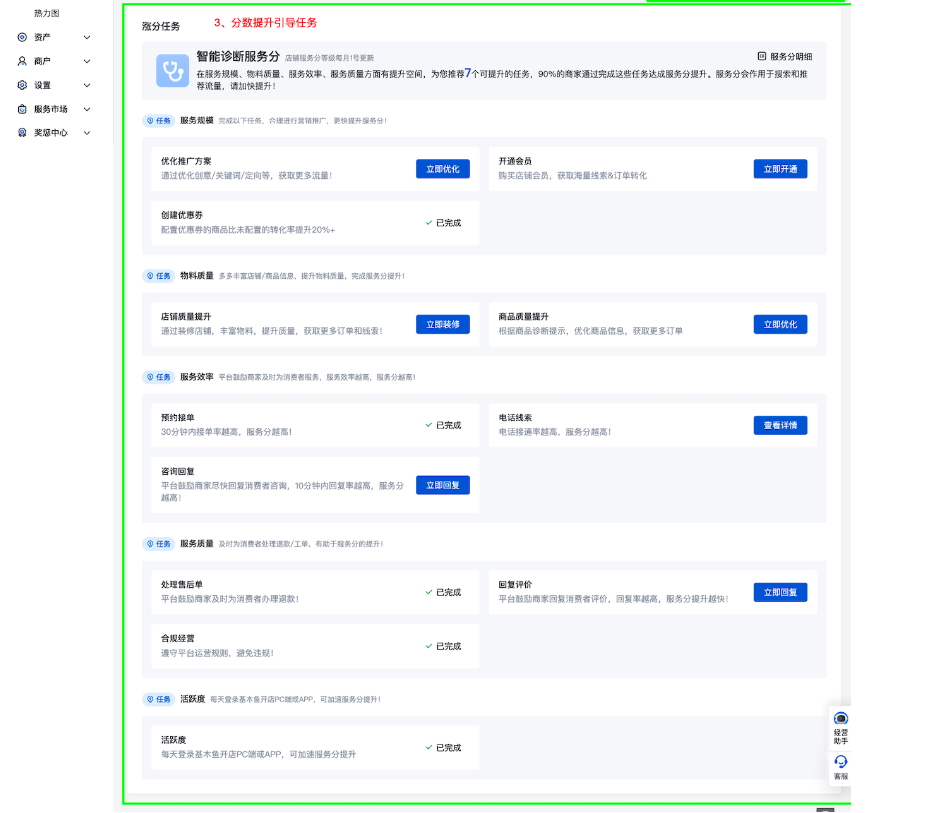The height and width of the screenshot is (813, 946).
Task: Click the stethoscope 智能诊断服务分 icon
Action: click(x=172, y=71)
